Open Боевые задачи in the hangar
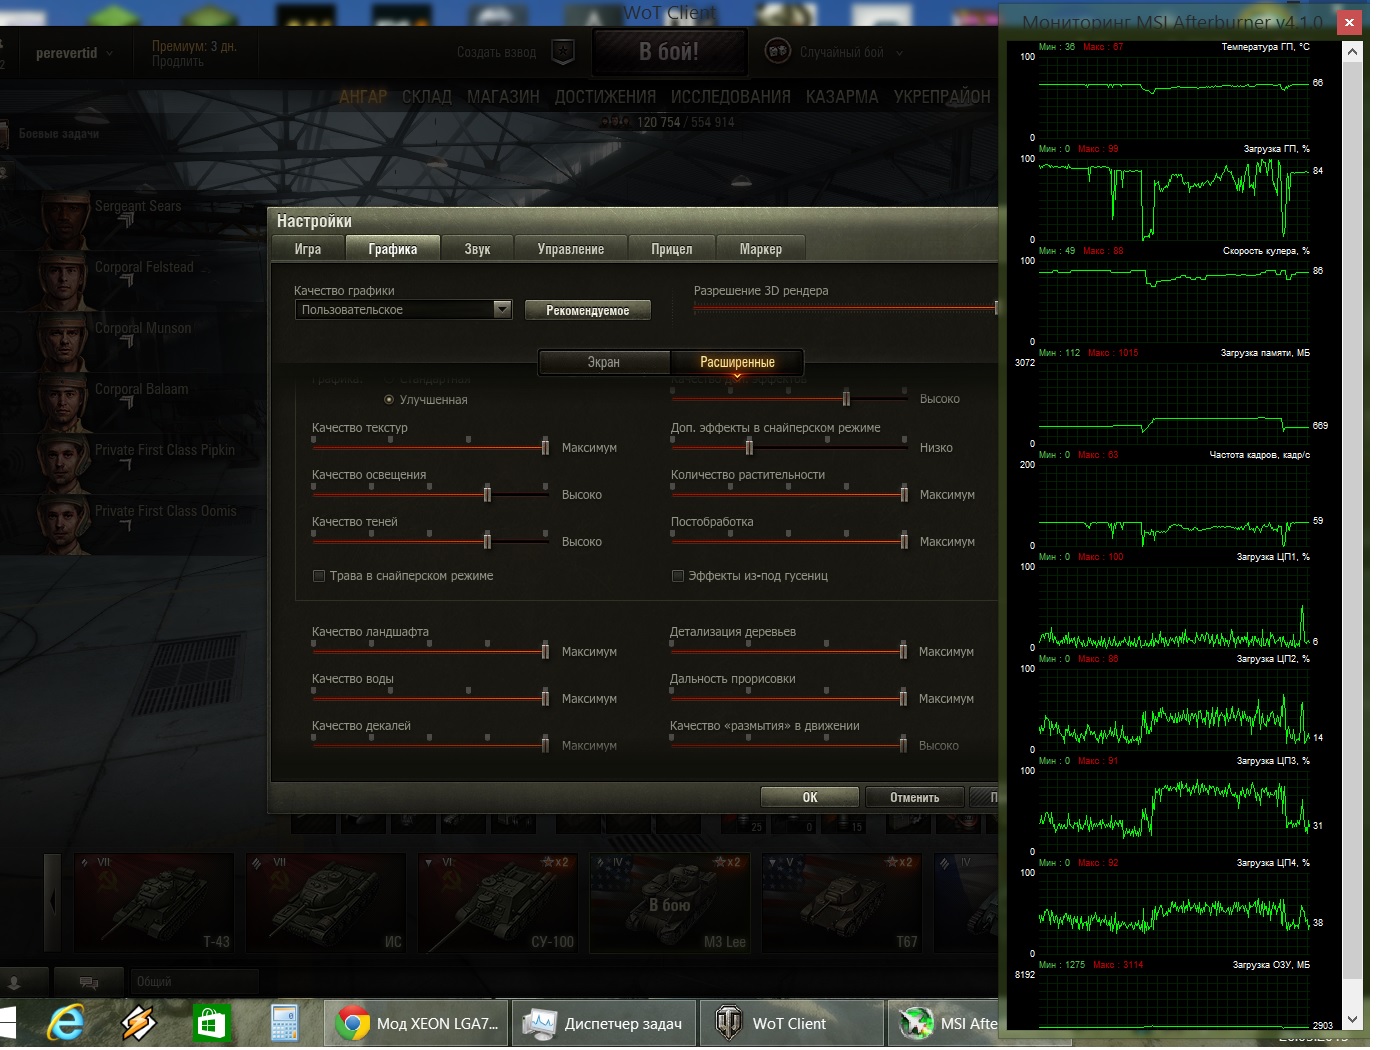Image resolution: width=1400 pixels, height=1050 pixels. point(59,134)
